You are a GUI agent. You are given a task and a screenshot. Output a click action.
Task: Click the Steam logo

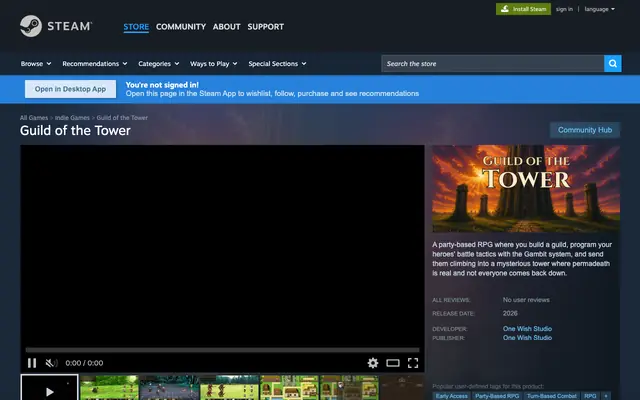tap(56, 26)
